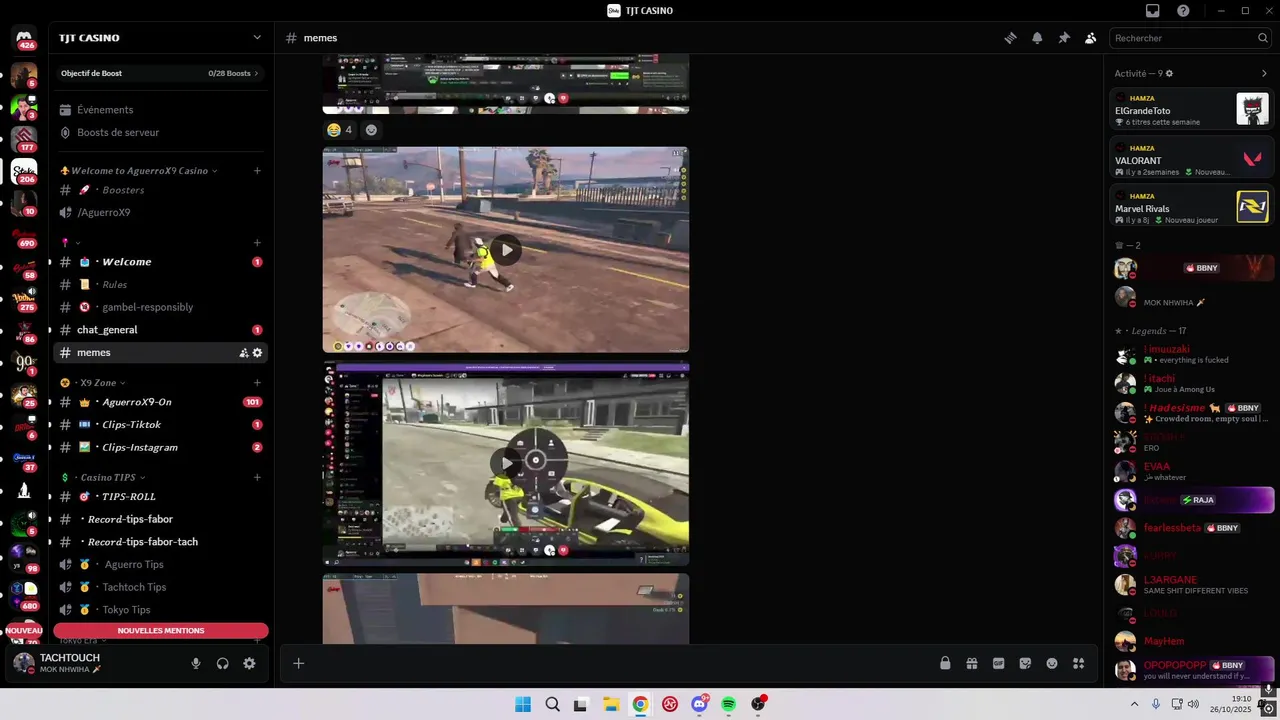1280x720 pixels.
Task: Collapse the Casino TIPS category
Action: 143,478
